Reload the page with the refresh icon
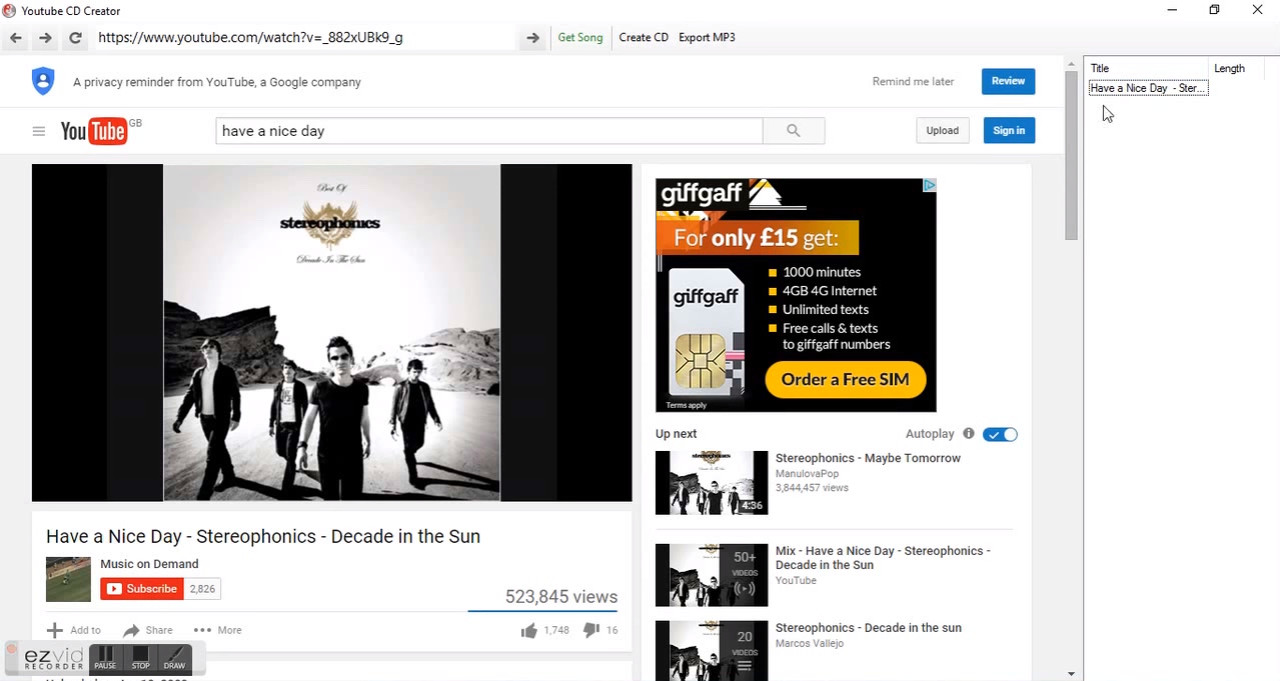1280x681 pixels. [75, 38]
